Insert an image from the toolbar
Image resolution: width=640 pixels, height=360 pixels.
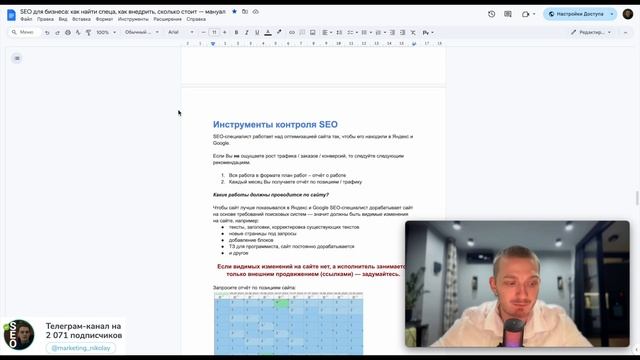pyautogui.click(x=312, y=32)
